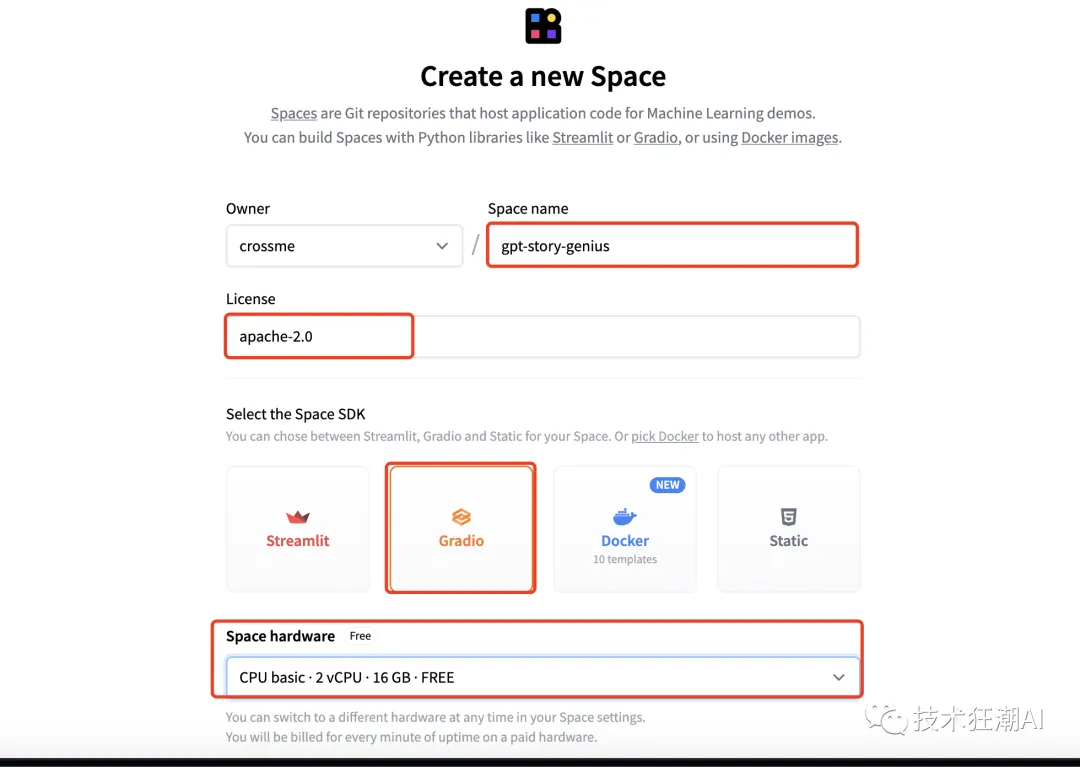
Task: Open the Owner dropdown showing crossme
Action: 343,246
